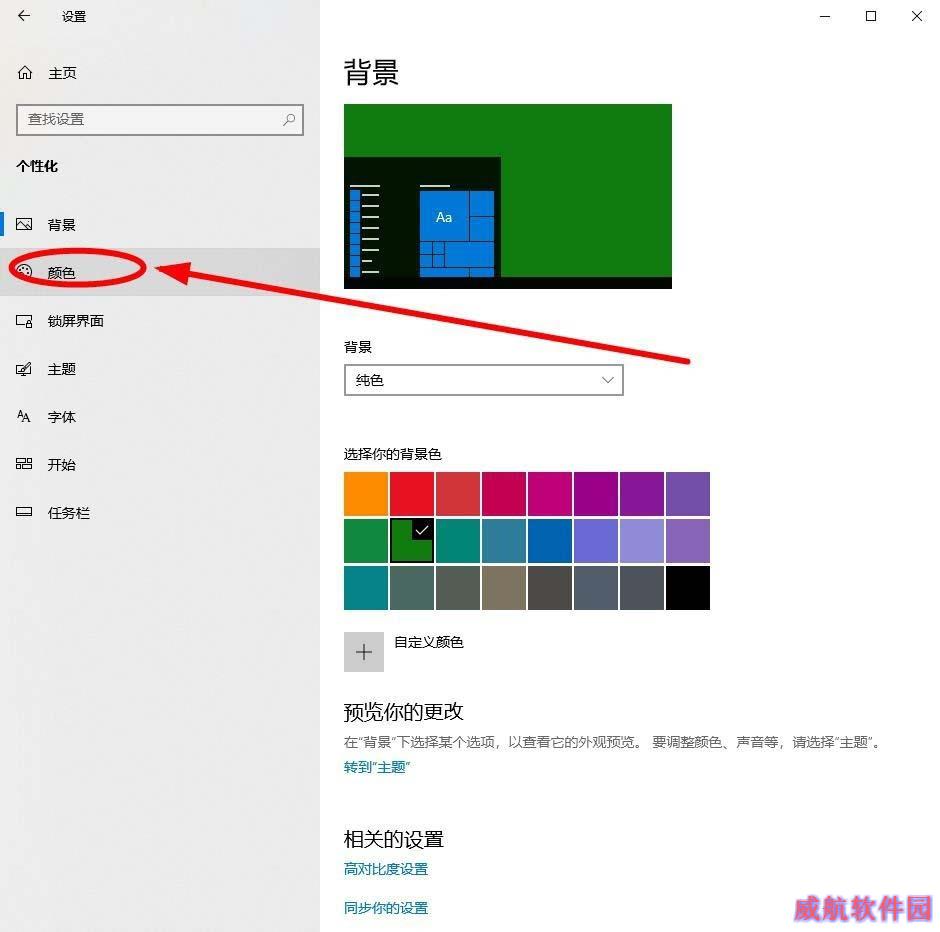Screen dimensions: 940x932
Task: Pick the olive gray third swatch in third row
Action: 458,588
